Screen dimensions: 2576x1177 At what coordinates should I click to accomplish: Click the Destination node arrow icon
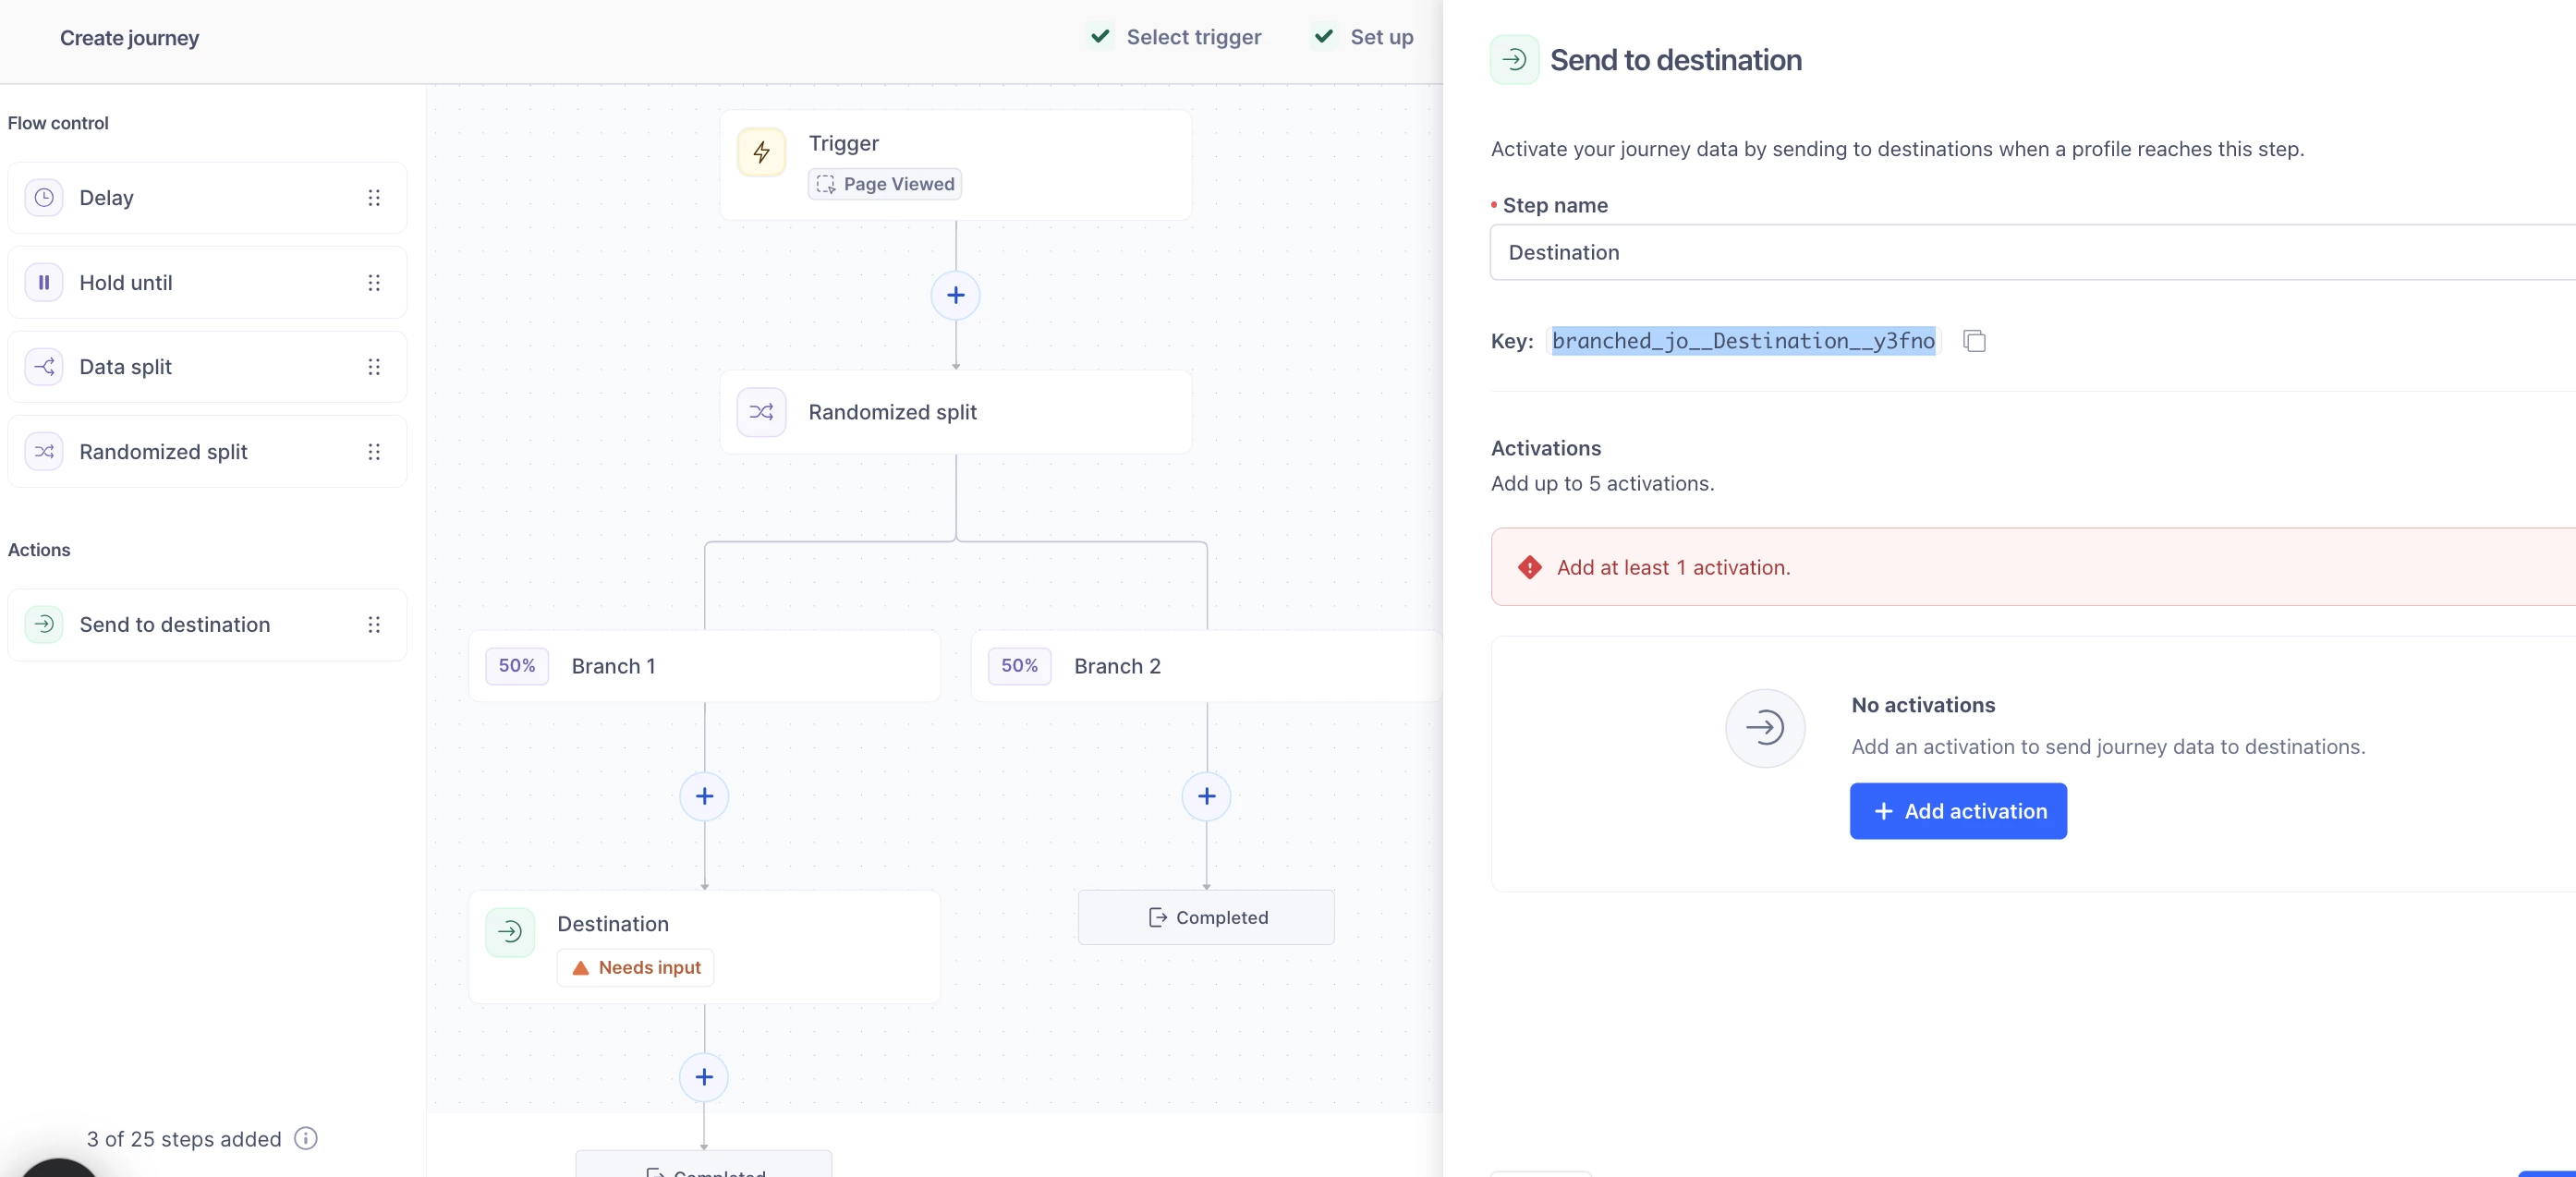tap(510, 932)
